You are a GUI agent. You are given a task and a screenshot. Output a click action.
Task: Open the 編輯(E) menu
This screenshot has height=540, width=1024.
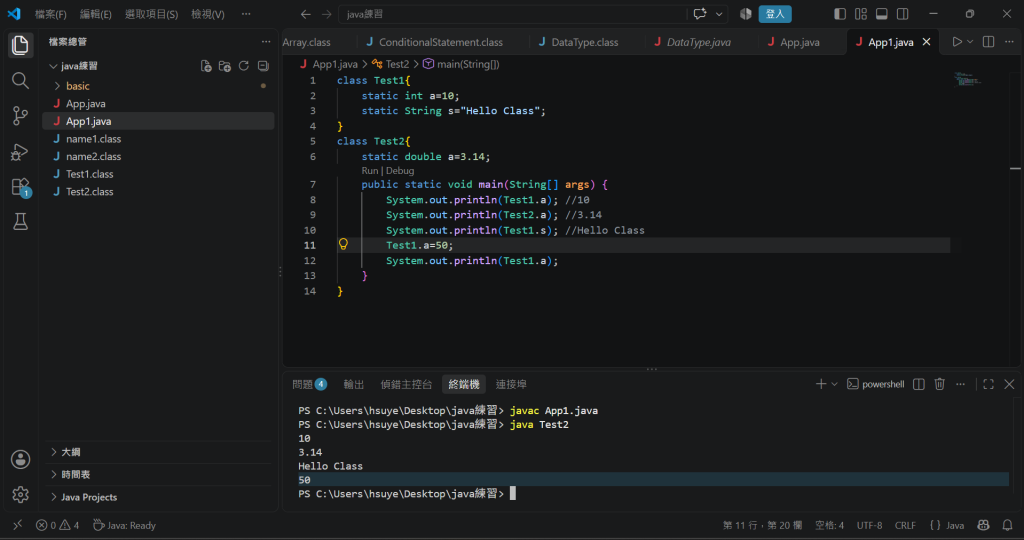click(95, 14)
